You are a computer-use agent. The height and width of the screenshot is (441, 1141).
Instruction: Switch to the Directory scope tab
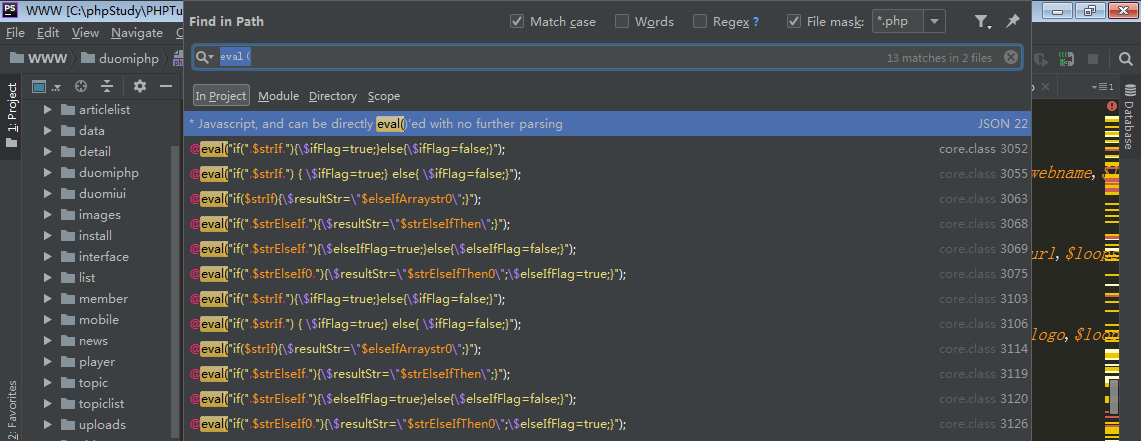pos(332,96)
